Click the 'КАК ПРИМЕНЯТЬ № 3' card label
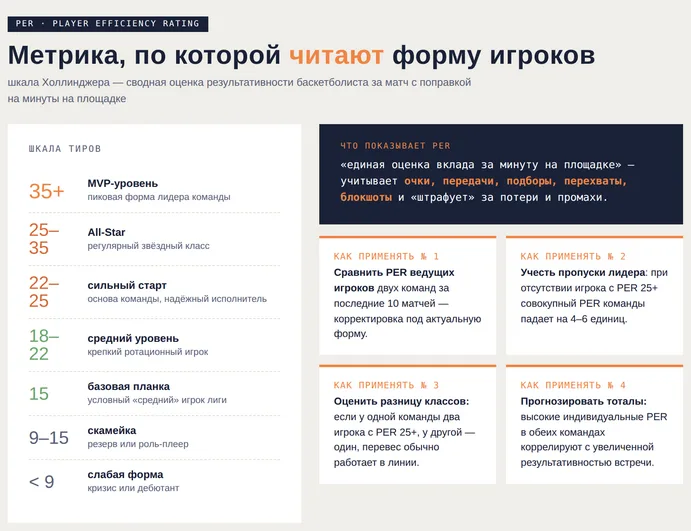This screenshot has height=531, width=691. pyautogui.click(x=386, y=385)
